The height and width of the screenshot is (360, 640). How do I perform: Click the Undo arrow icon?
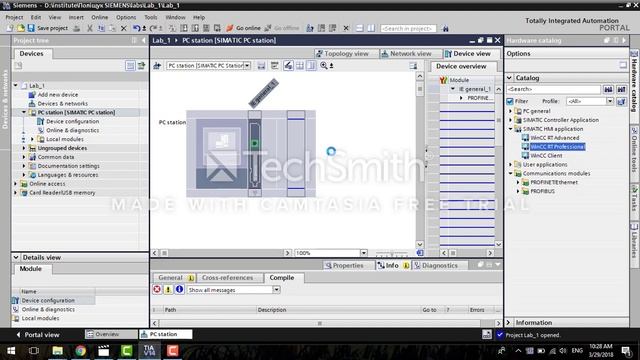[x=136, y=28]
